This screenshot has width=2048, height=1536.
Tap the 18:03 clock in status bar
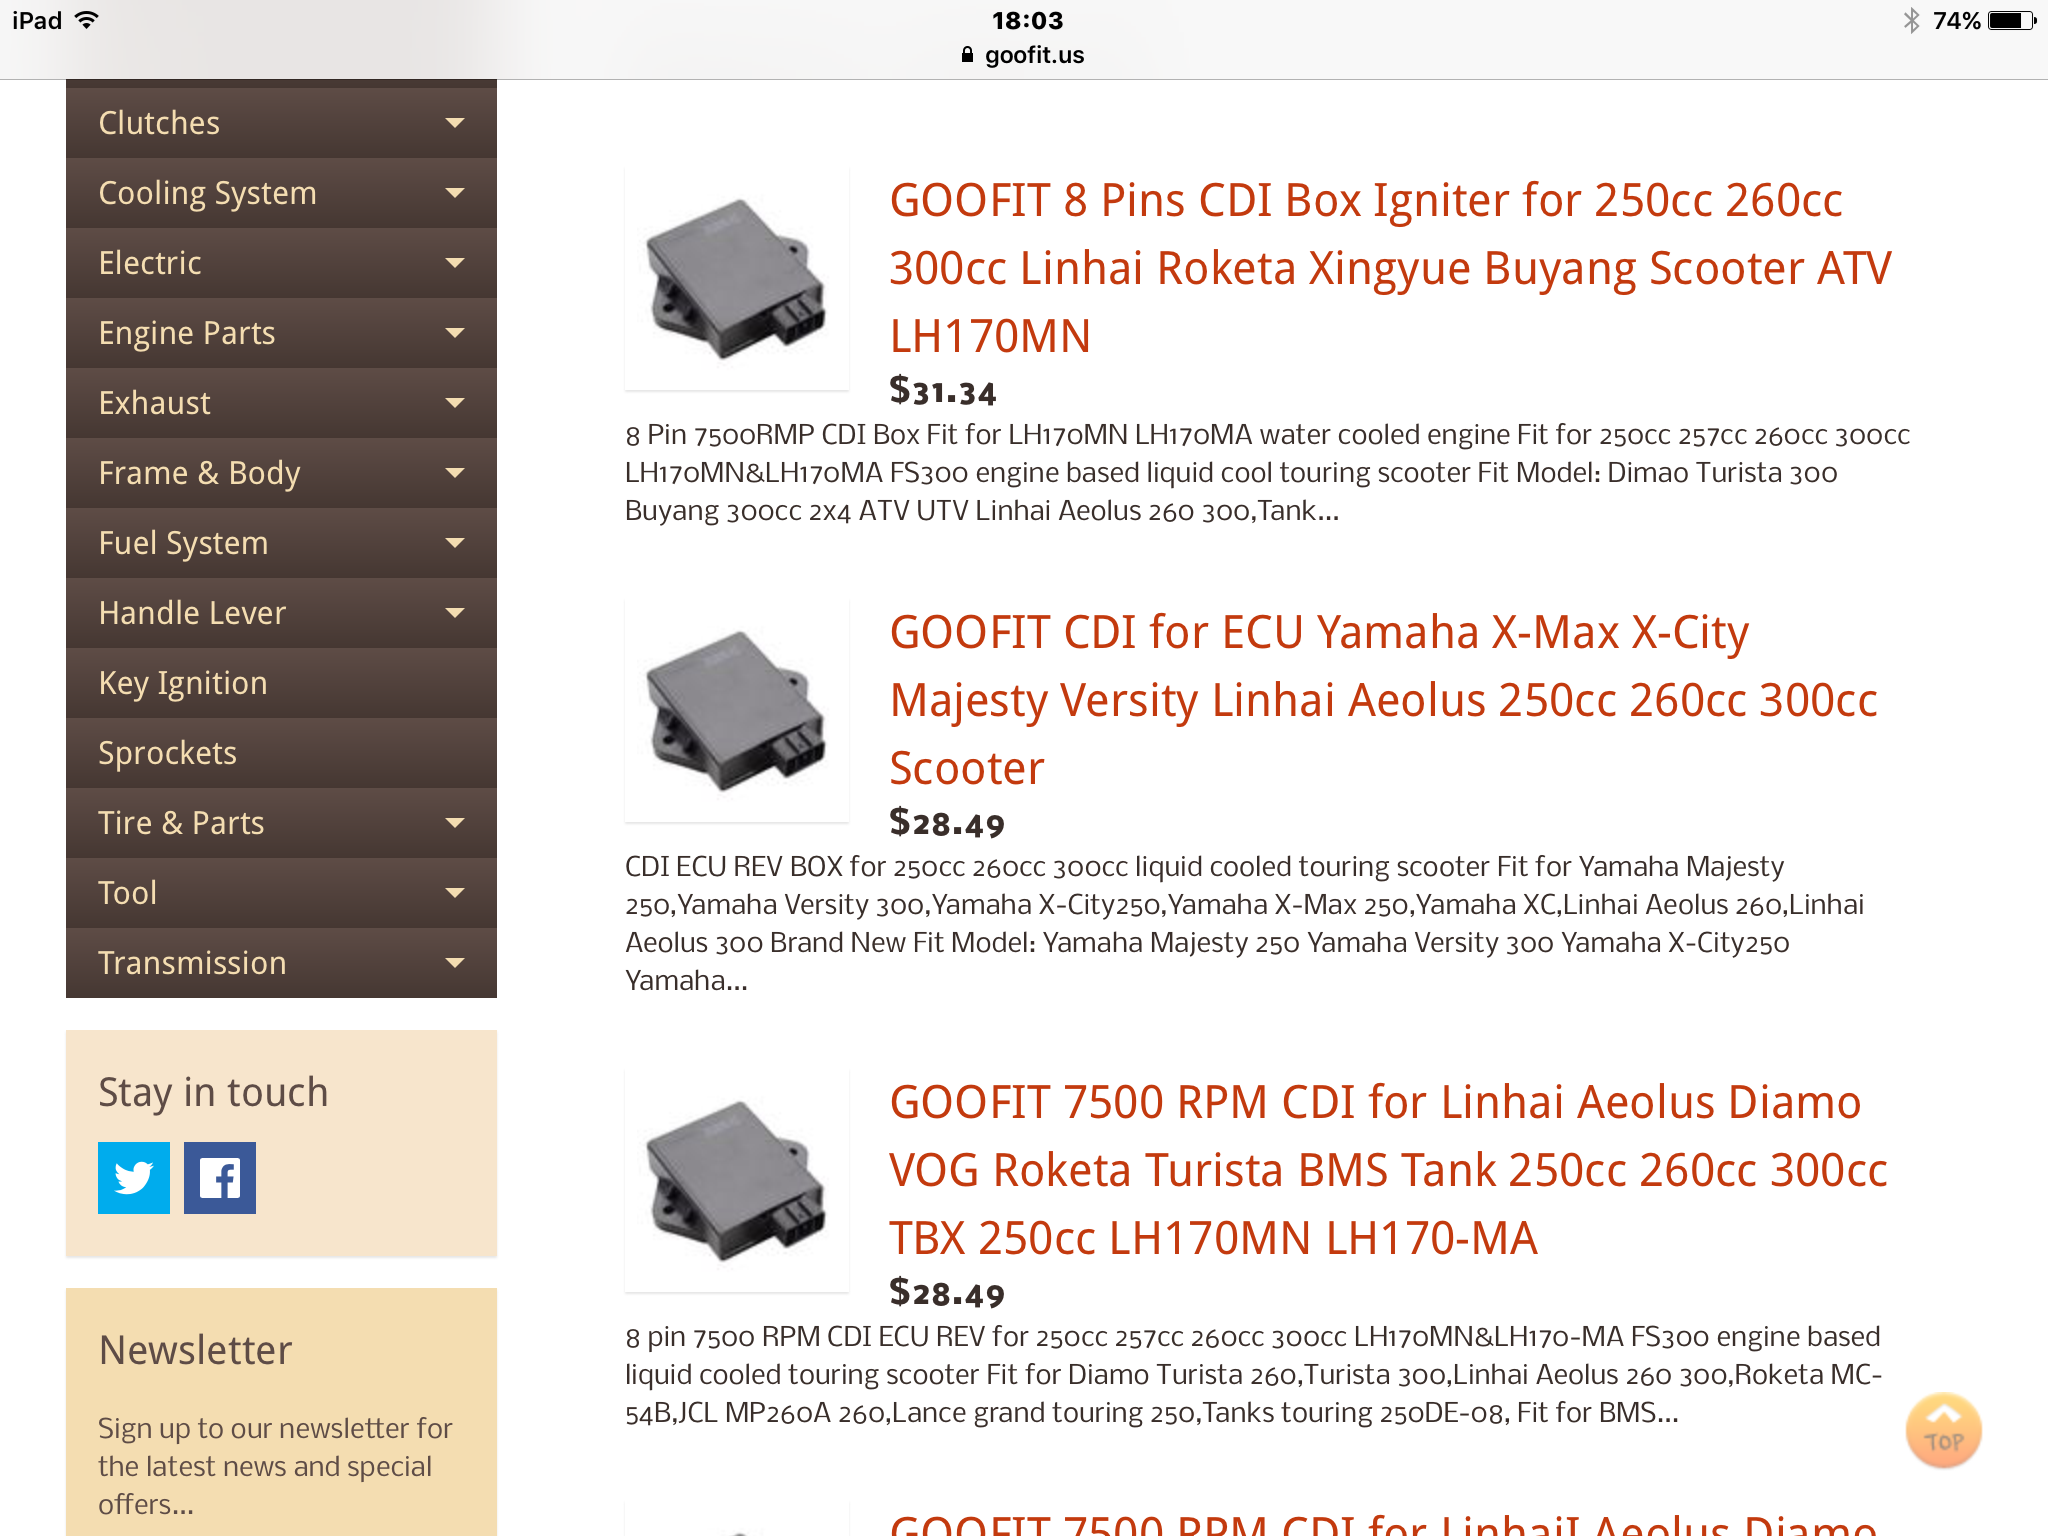(x=1027, y=21)
